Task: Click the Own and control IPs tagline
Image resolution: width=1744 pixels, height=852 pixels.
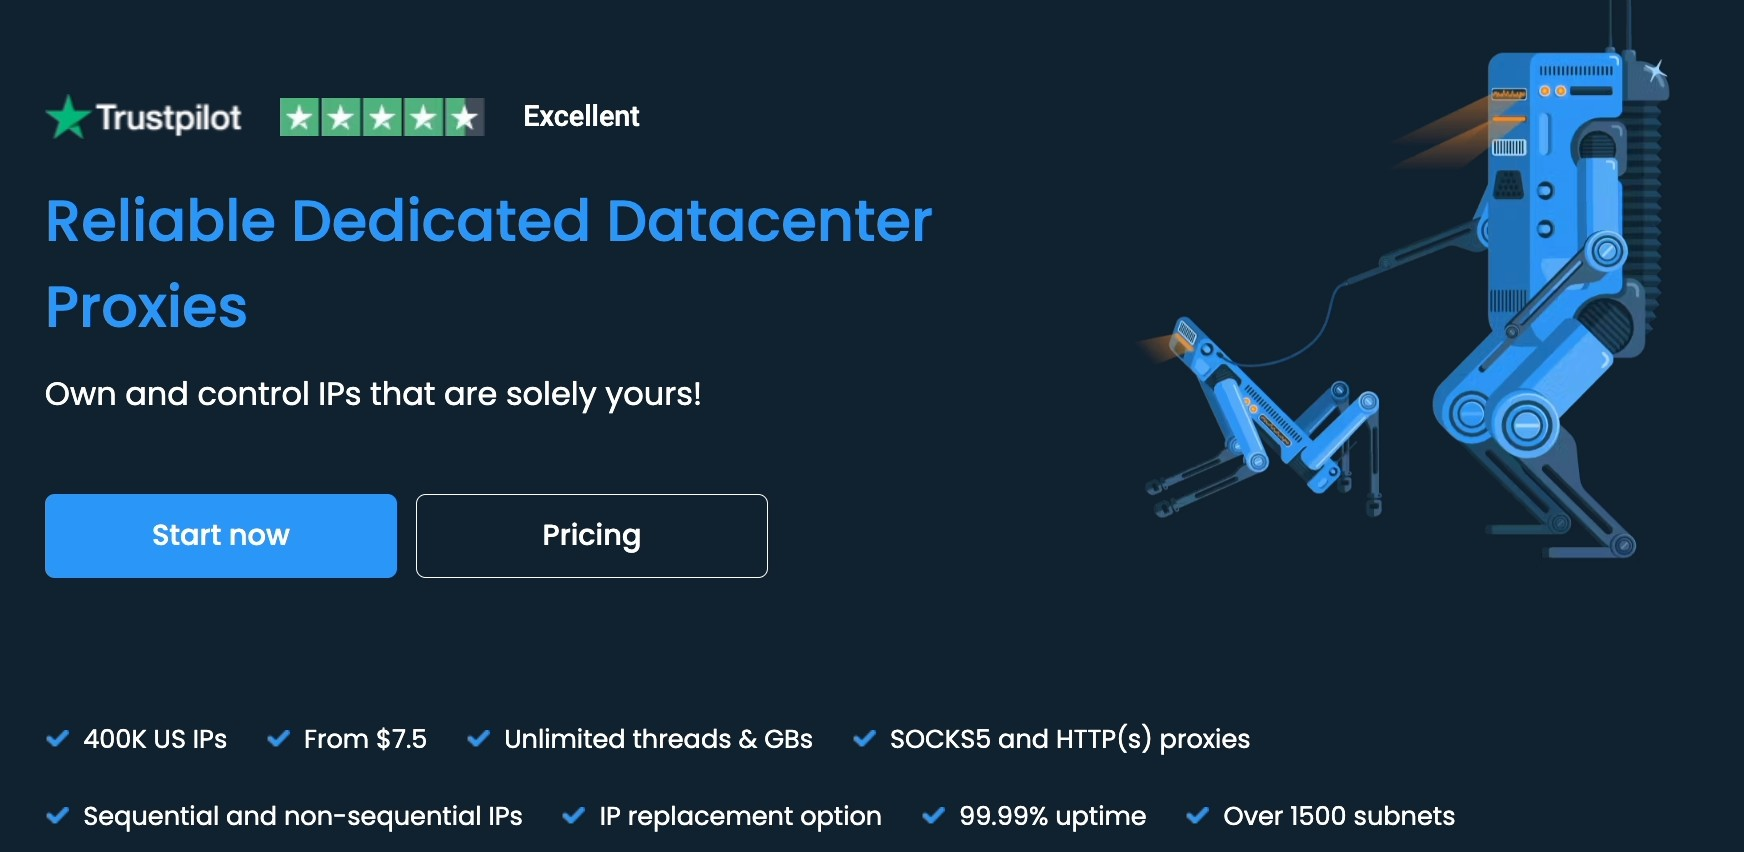Action: (x=373, y=394)
